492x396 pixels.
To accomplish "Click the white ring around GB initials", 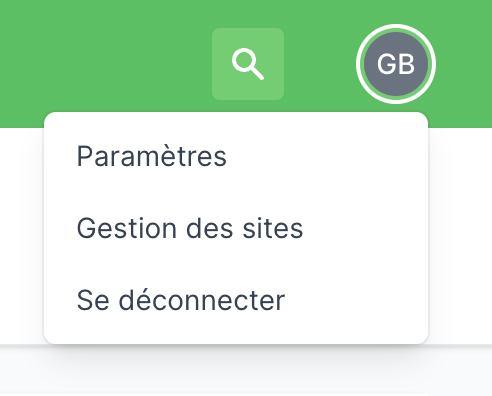I will 396,64.
